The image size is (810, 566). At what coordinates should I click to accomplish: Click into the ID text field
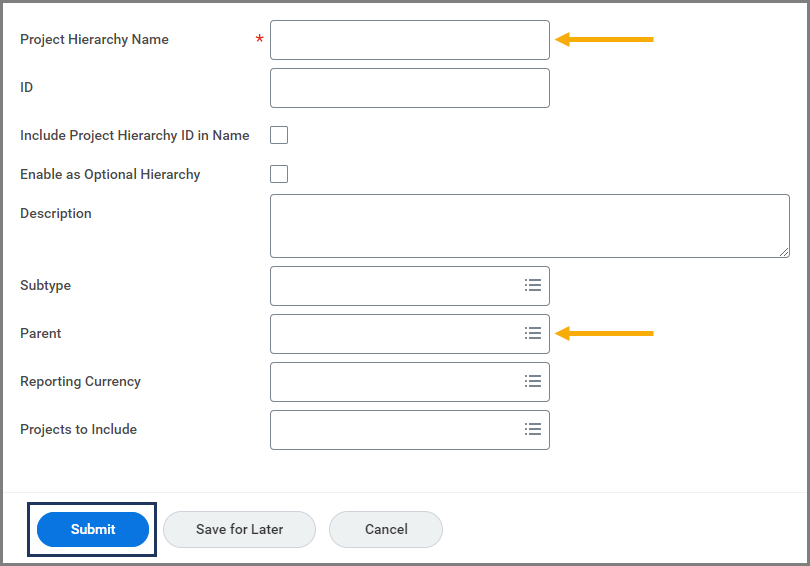click(x=409, y=88)
